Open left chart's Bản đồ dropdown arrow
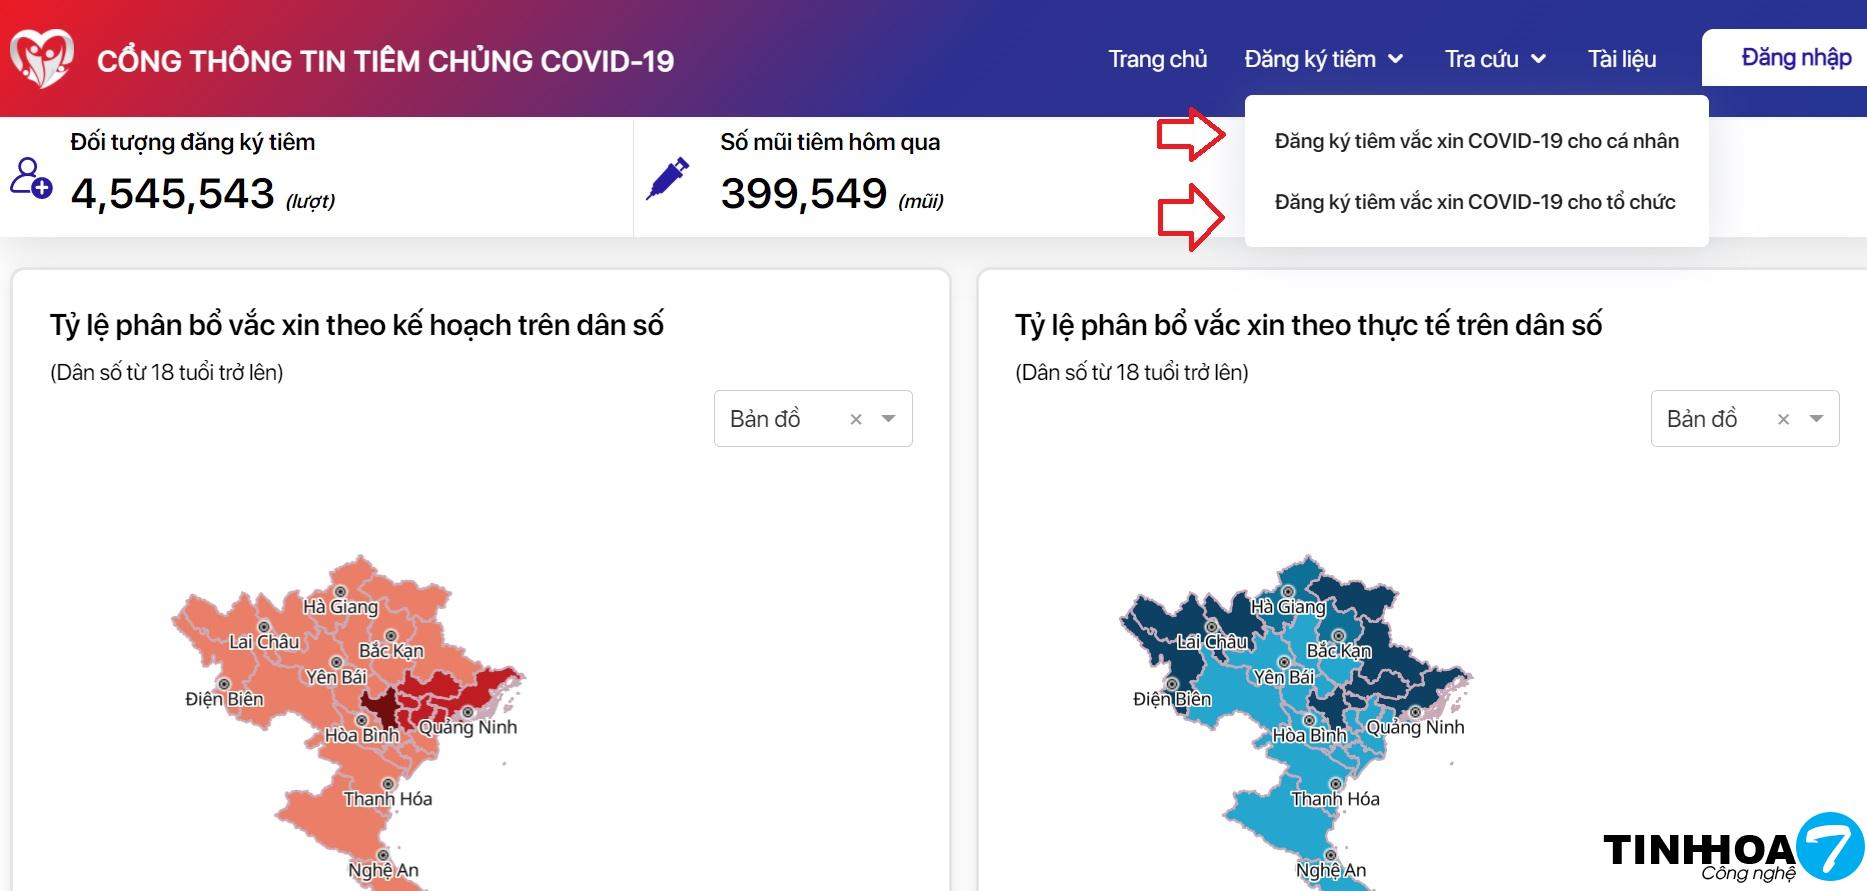Viewport: 1867px width, 891px height. pos(888,419)
